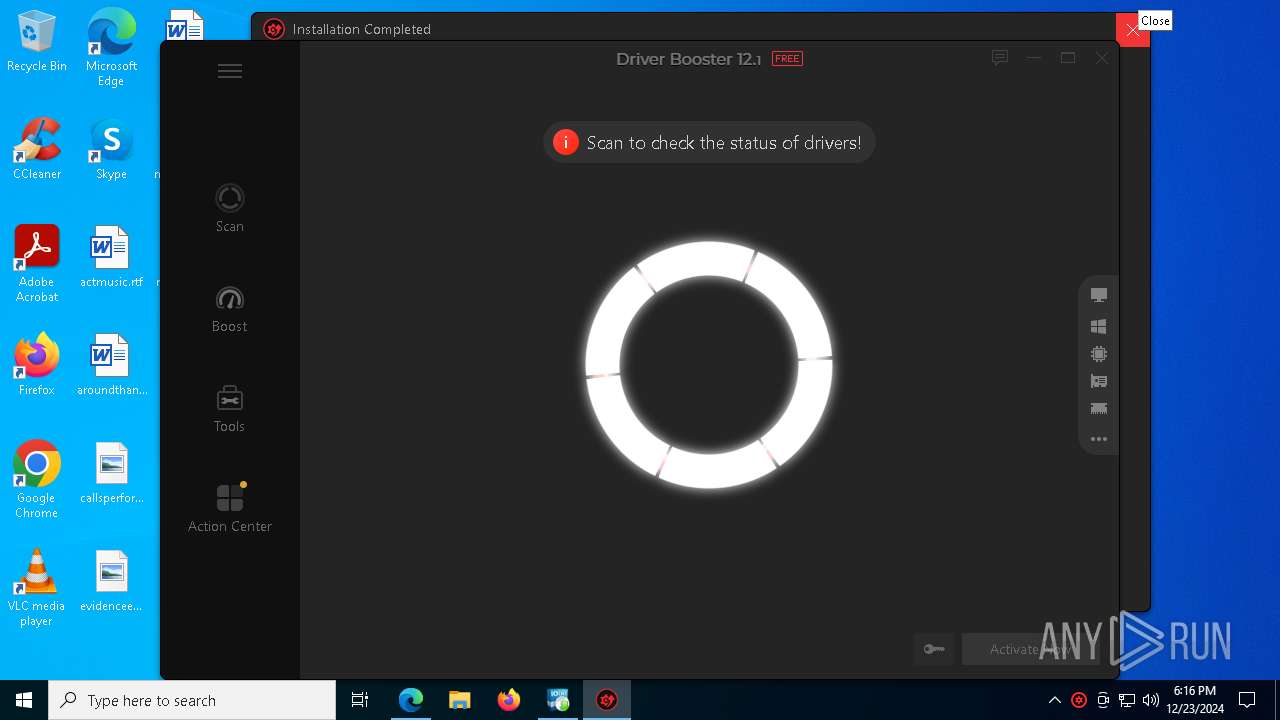Open Firefox from the taskbar
Viewport: 1280px width, 720px height.
(x=509, y=700)
